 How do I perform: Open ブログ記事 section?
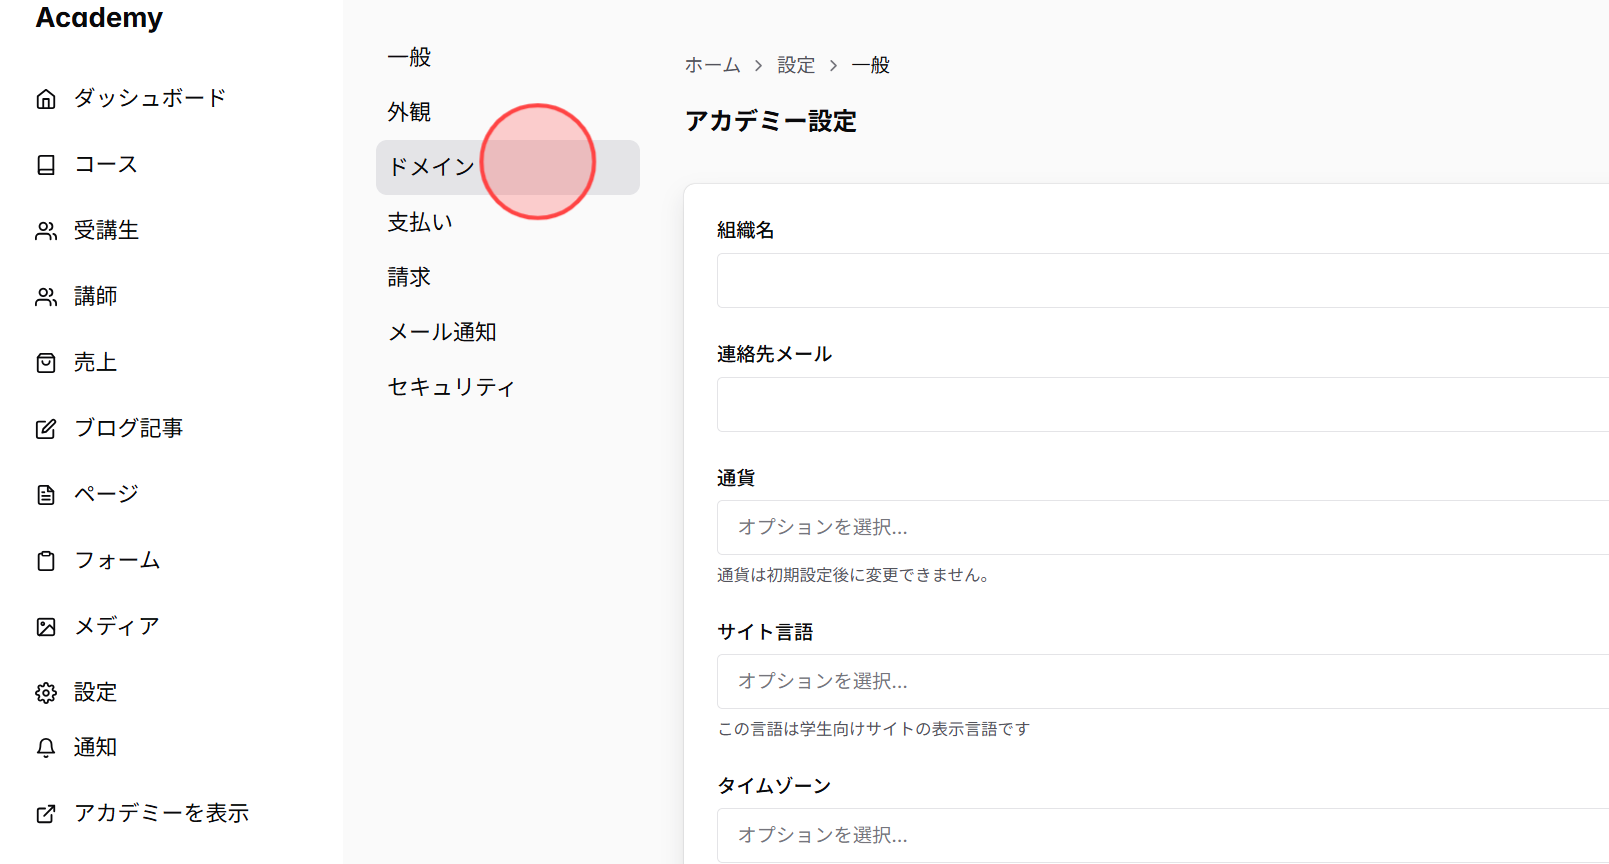pyautogui.click(x=129, y=428)
